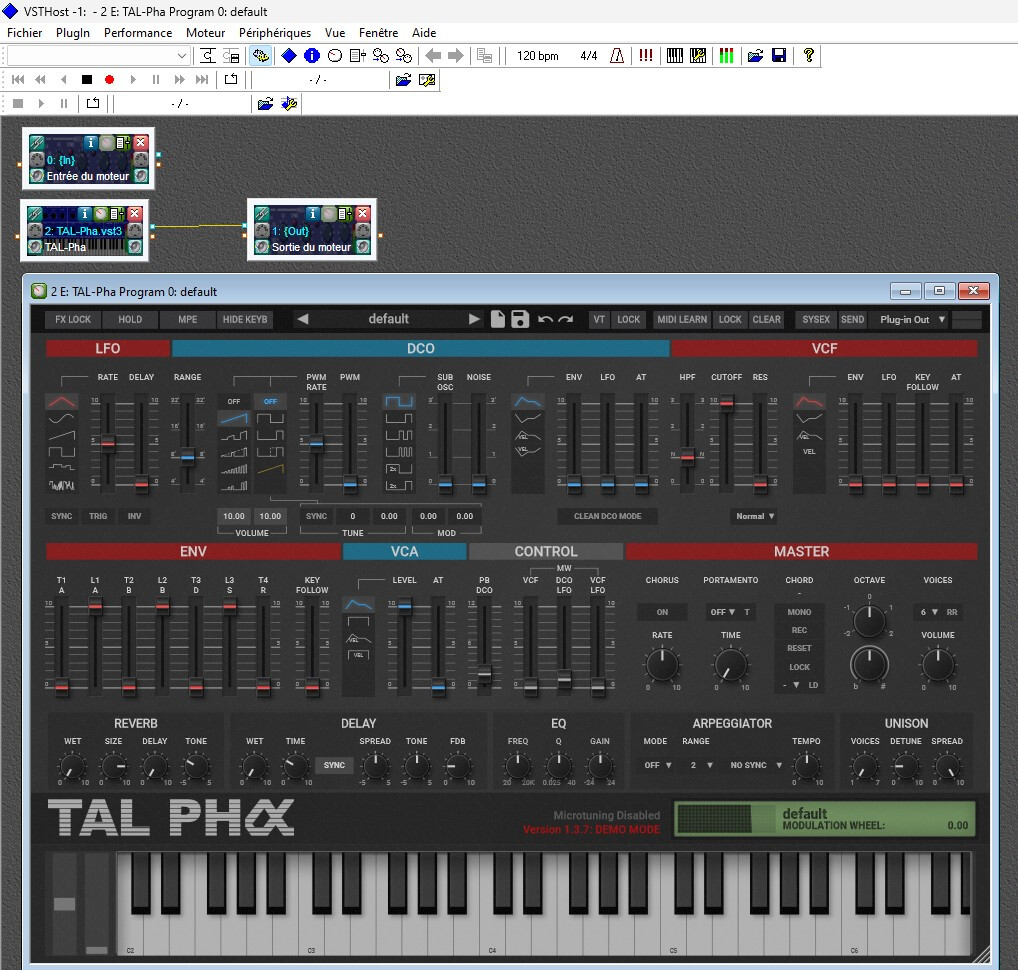Screen dimensions: 1018x970
Task: Click the MIDI LEARN button
Action: point(682,319)
